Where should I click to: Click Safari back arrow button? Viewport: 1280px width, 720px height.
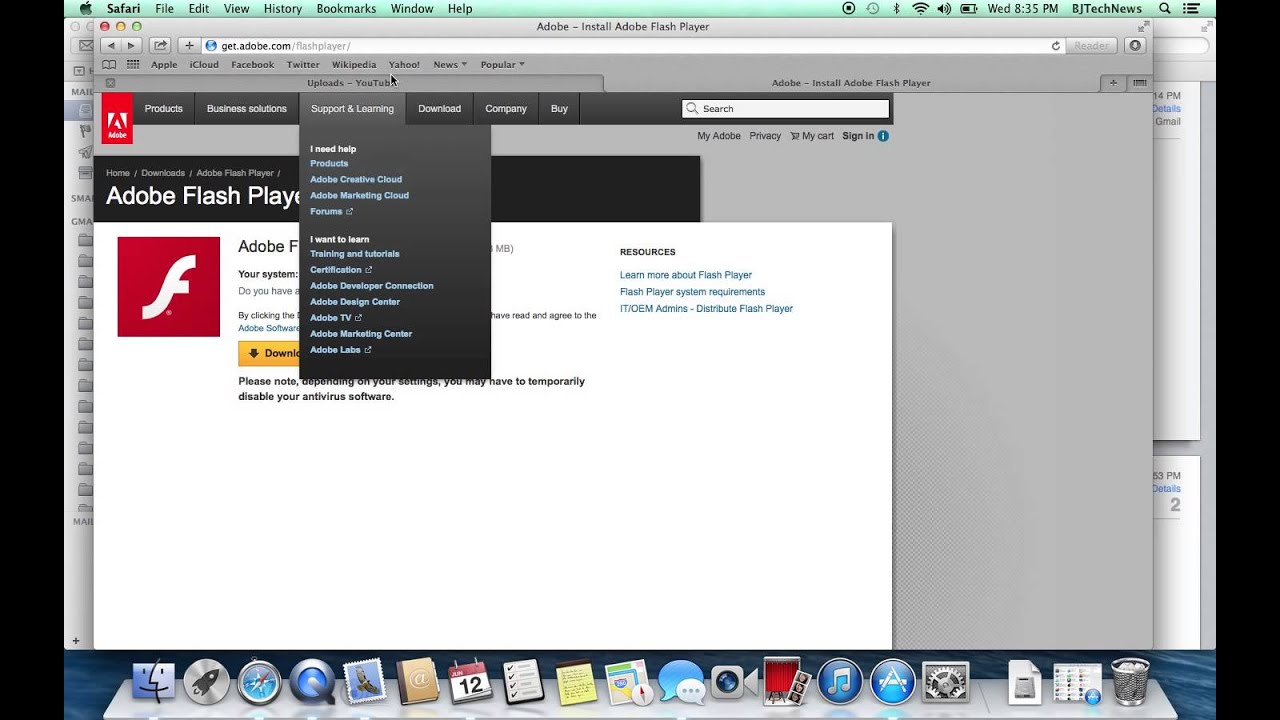111,46
